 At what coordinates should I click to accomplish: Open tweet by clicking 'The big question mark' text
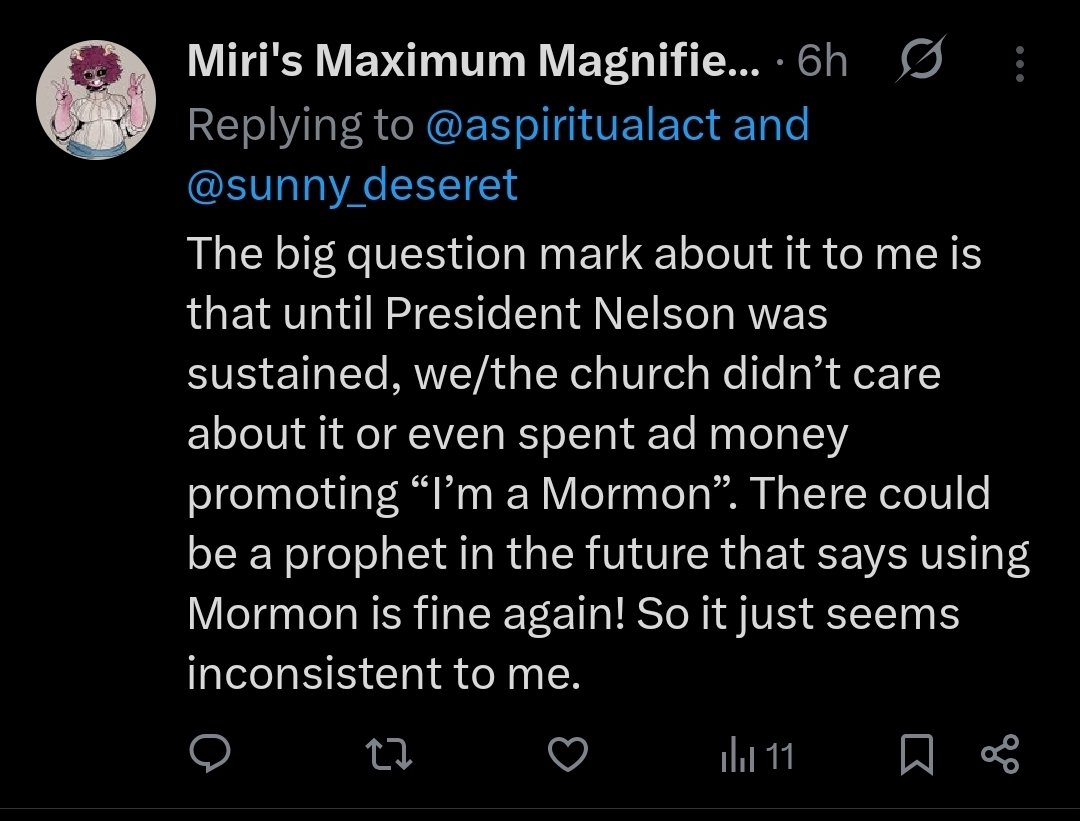(400, 255)
